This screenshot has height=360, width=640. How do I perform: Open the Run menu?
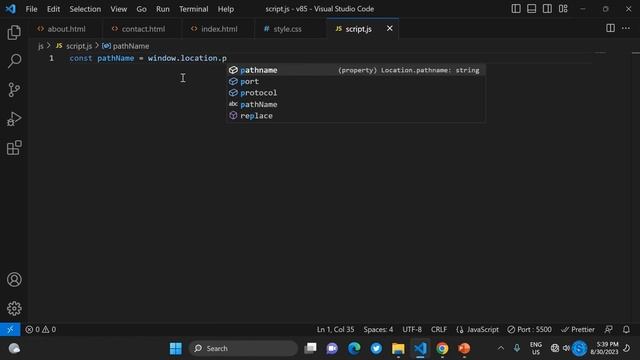pos(162,9)
